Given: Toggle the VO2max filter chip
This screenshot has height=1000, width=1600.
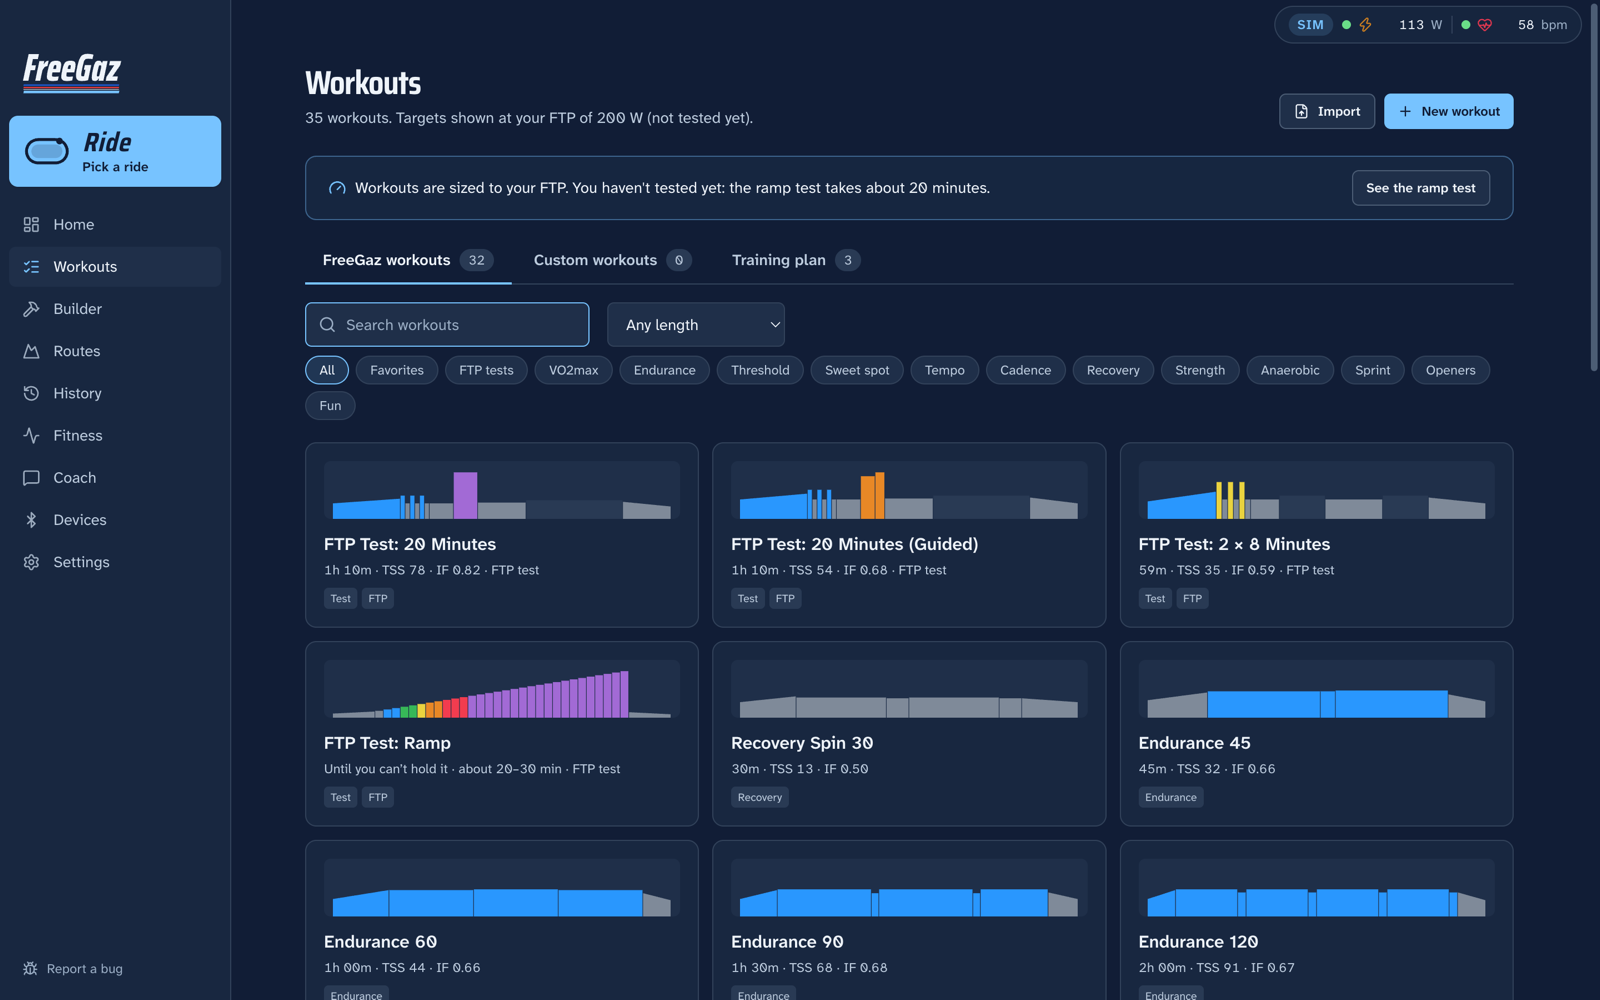Looking at the screenshot, I should pyautogui.click(x=573, y=370).
